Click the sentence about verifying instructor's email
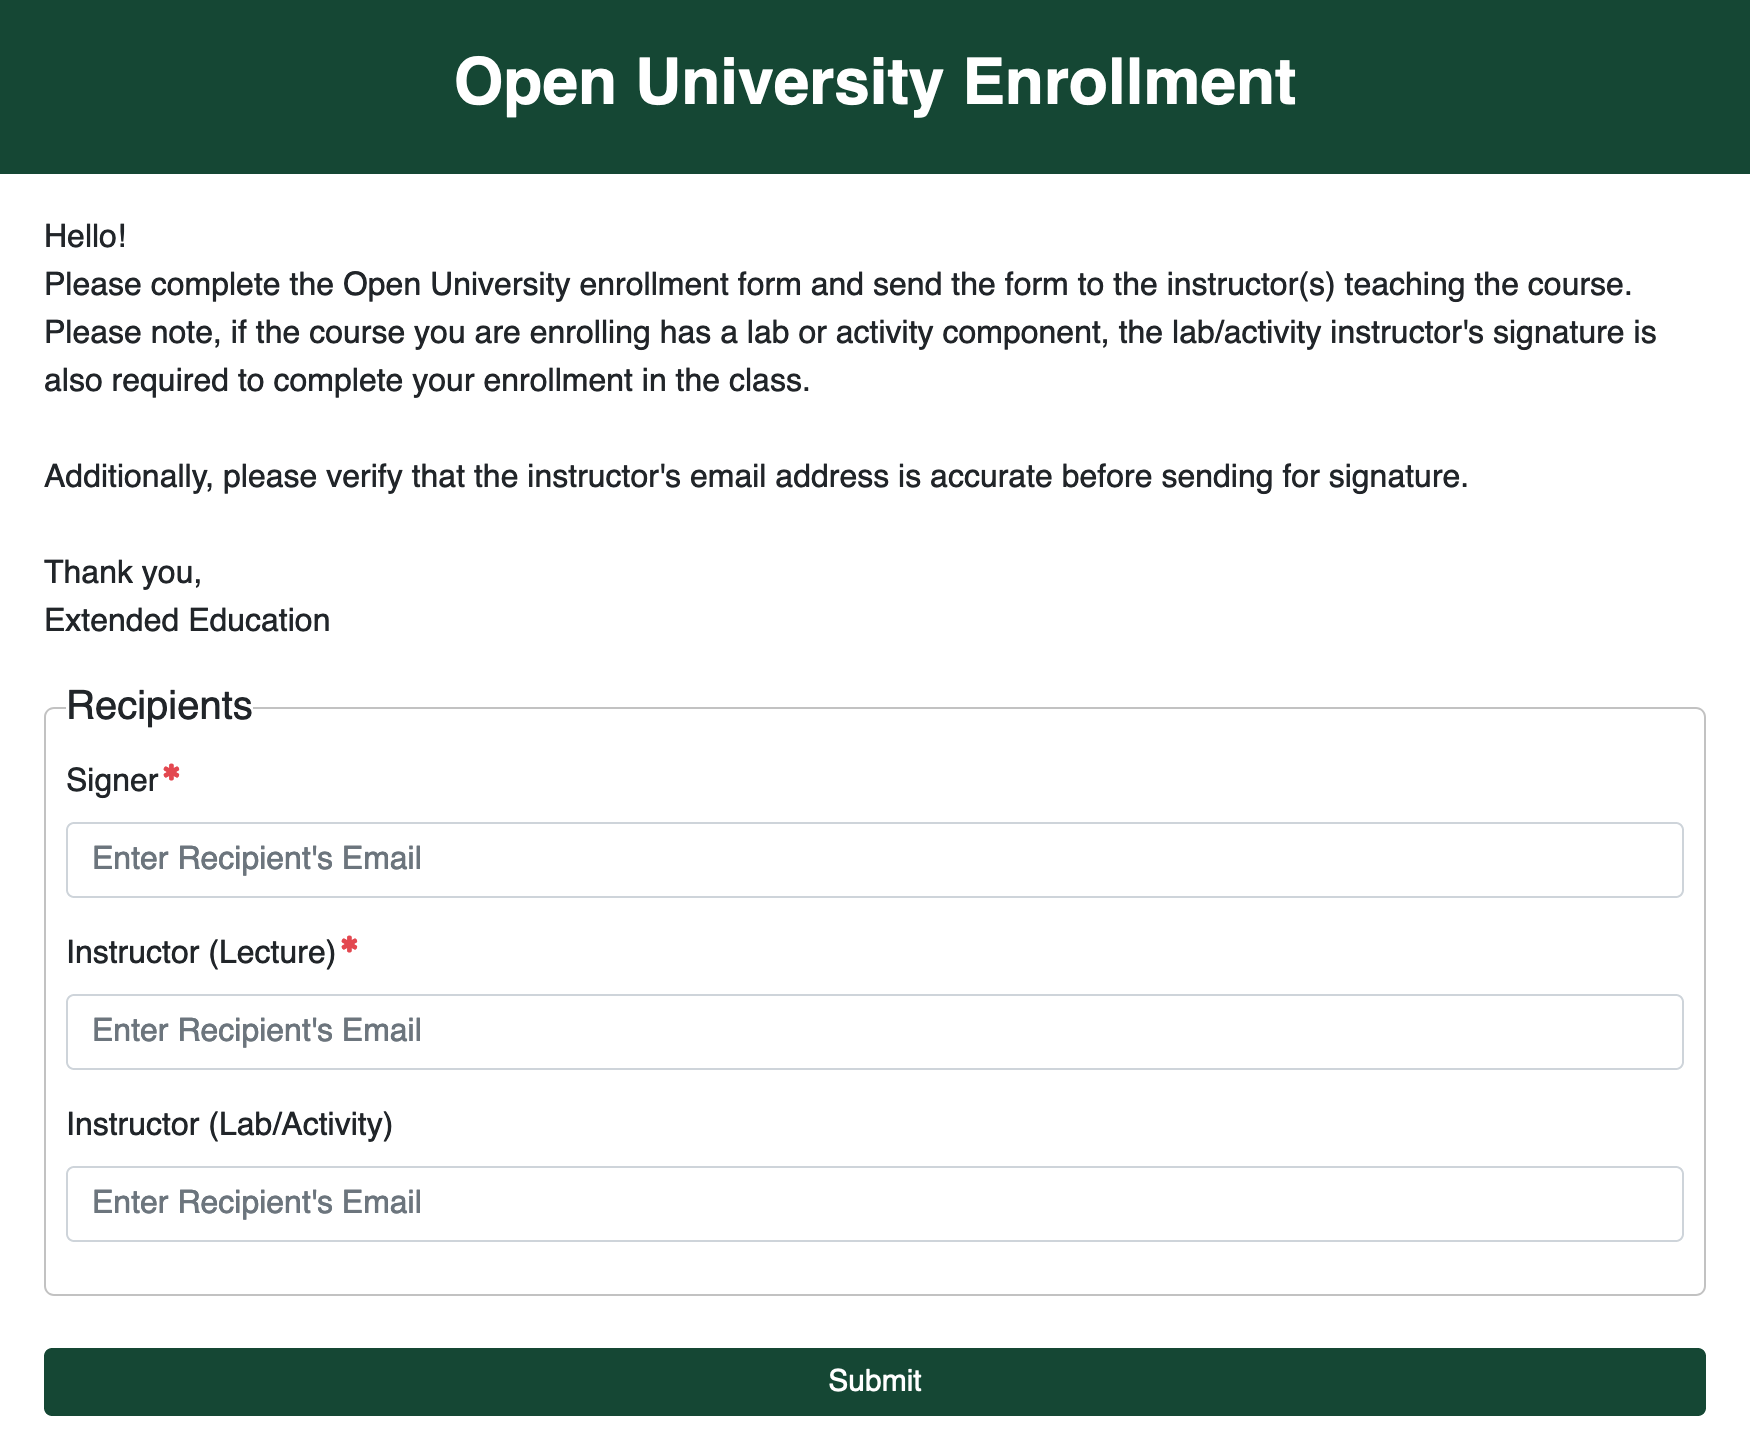This screenshot has width=1750, height=1448. 756,476
